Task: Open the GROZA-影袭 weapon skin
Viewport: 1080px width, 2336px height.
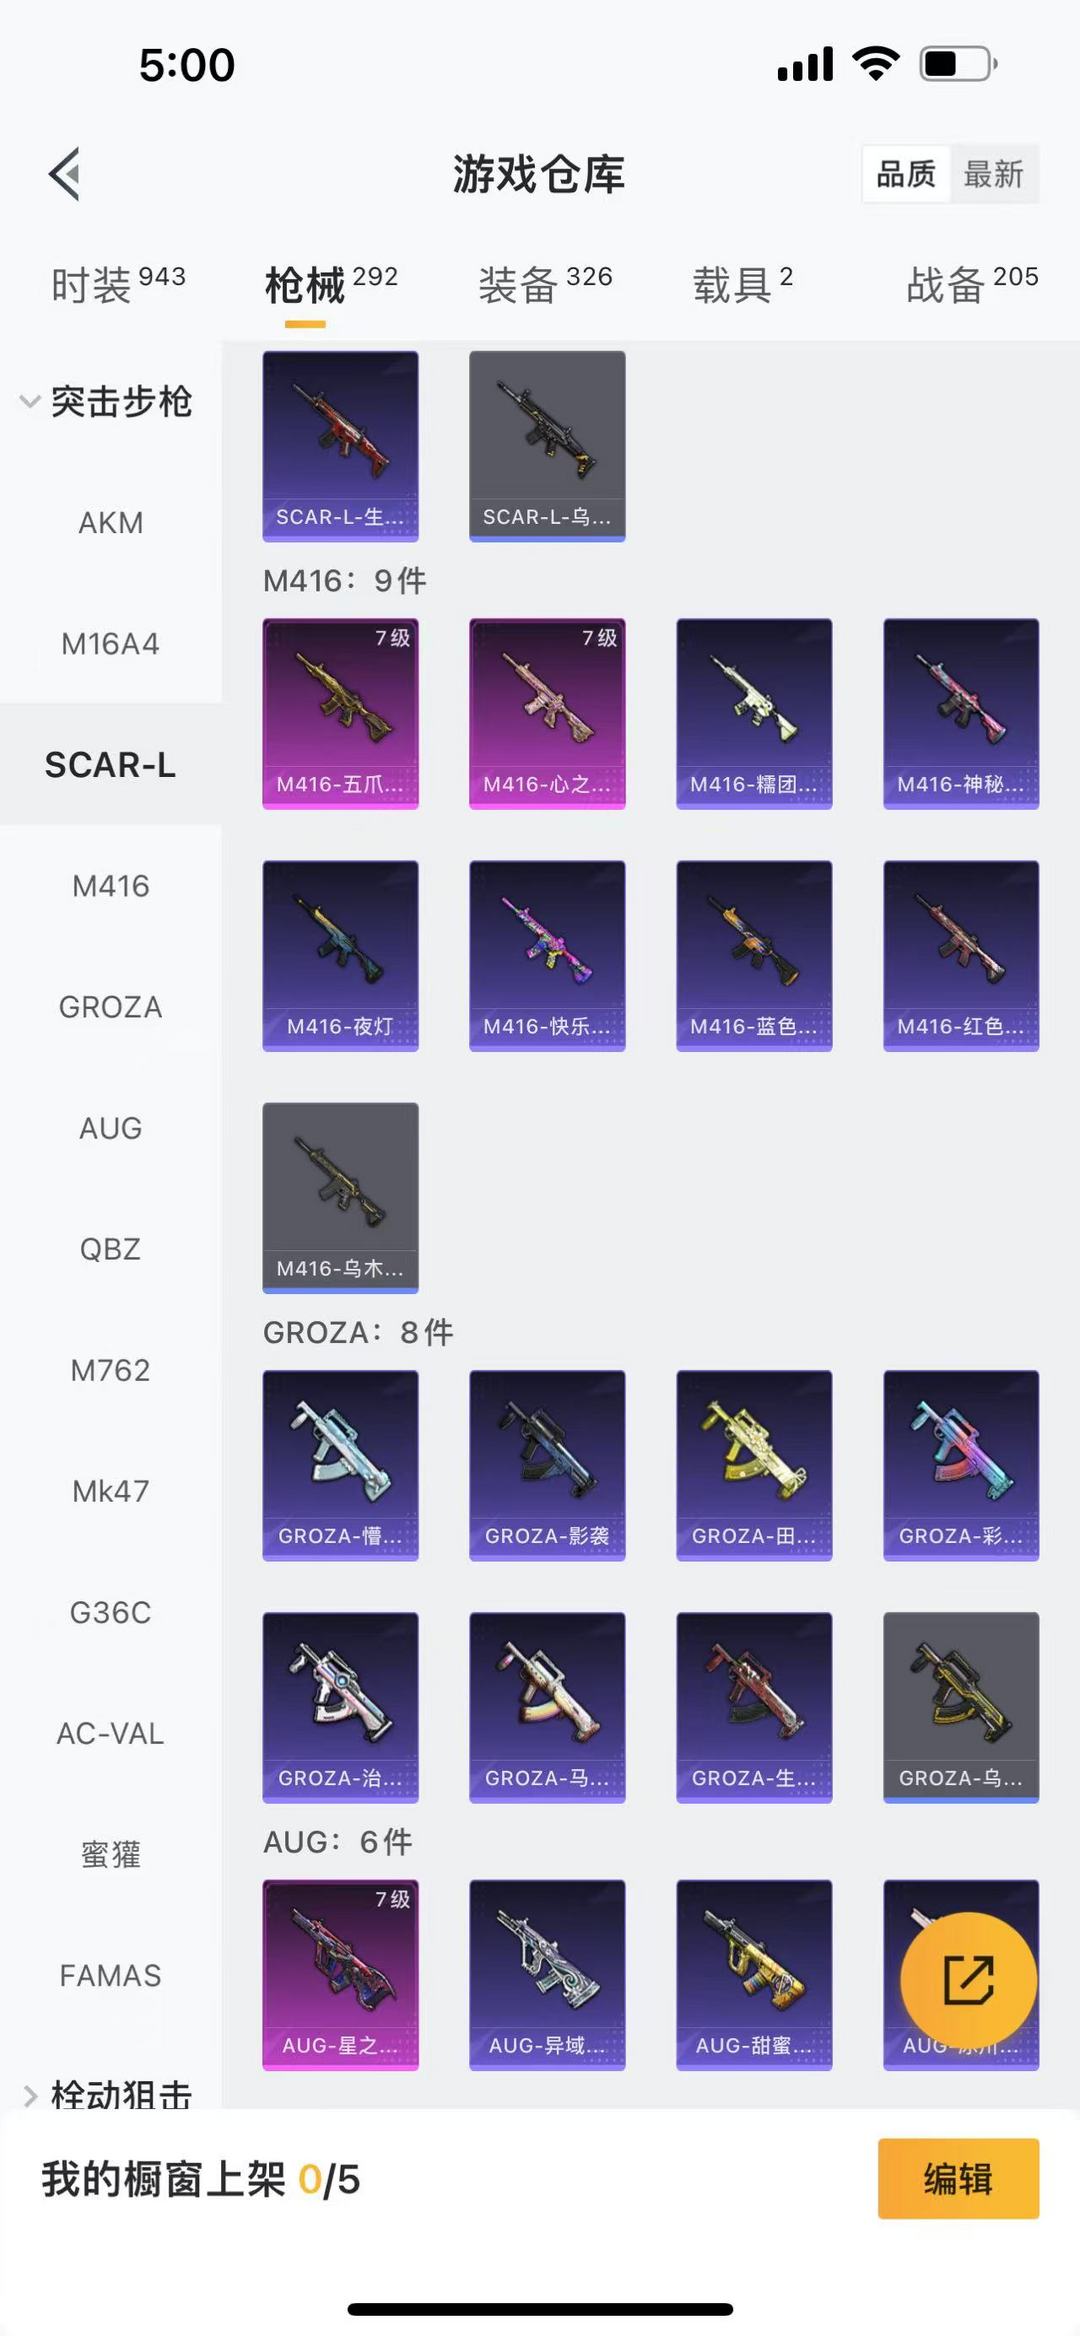Action: pos(547,1465)
